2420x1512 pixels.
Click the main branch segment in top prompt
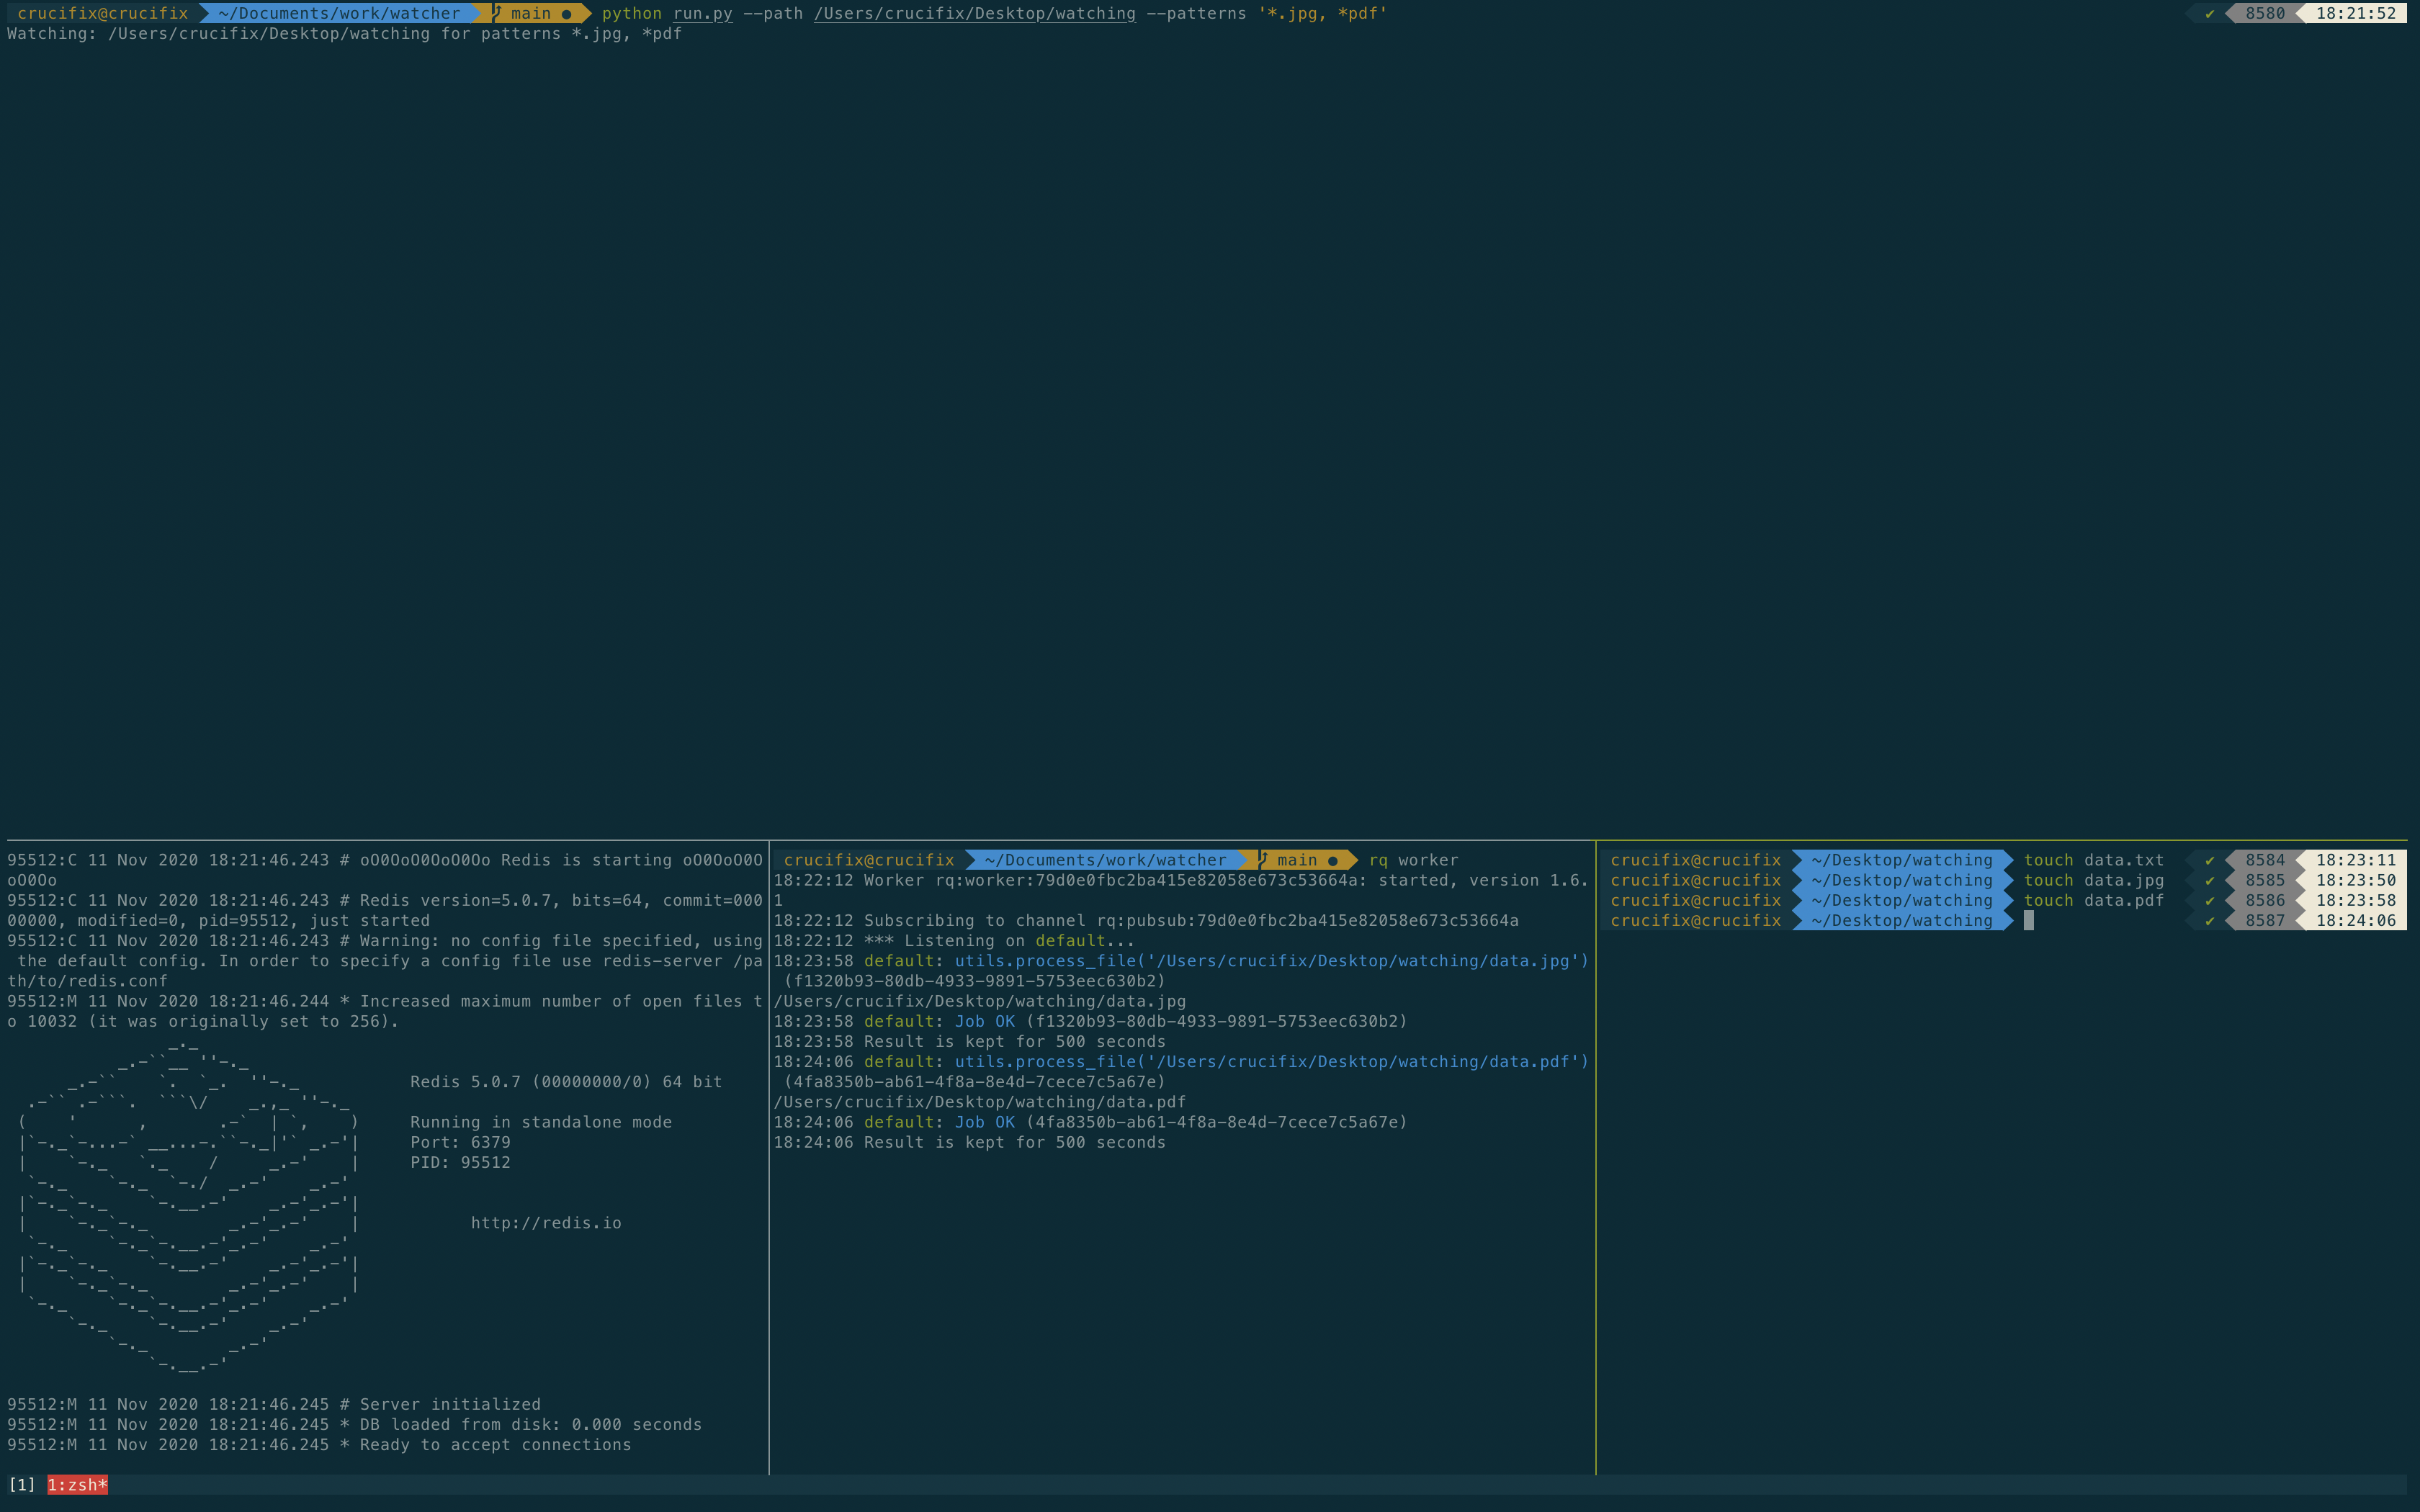[531, 13]
